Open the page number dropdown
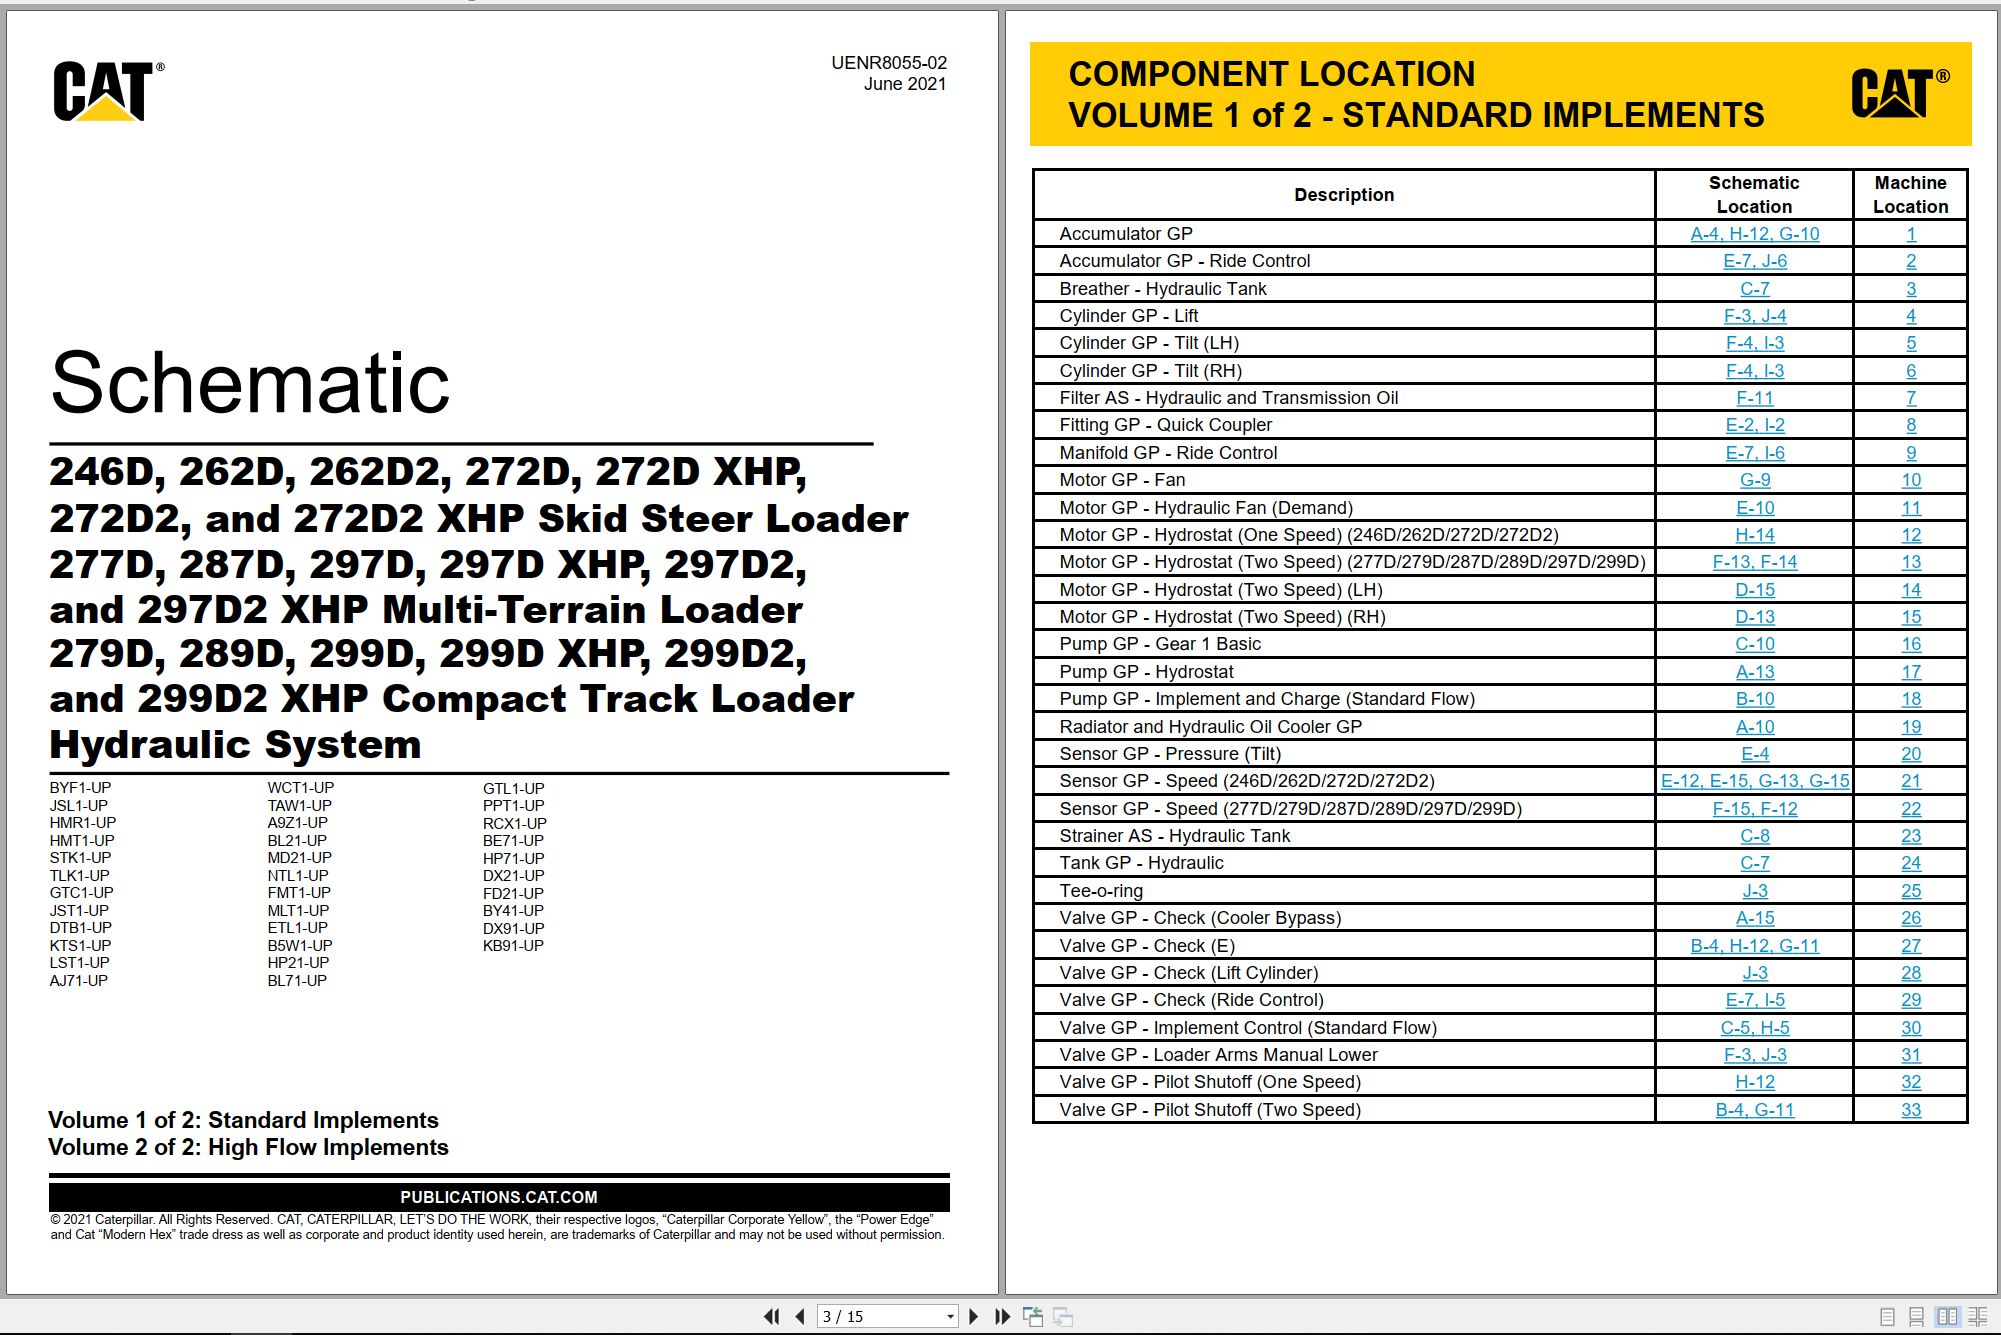This screenshot has width=2001, height=1335. point(950,1317)
